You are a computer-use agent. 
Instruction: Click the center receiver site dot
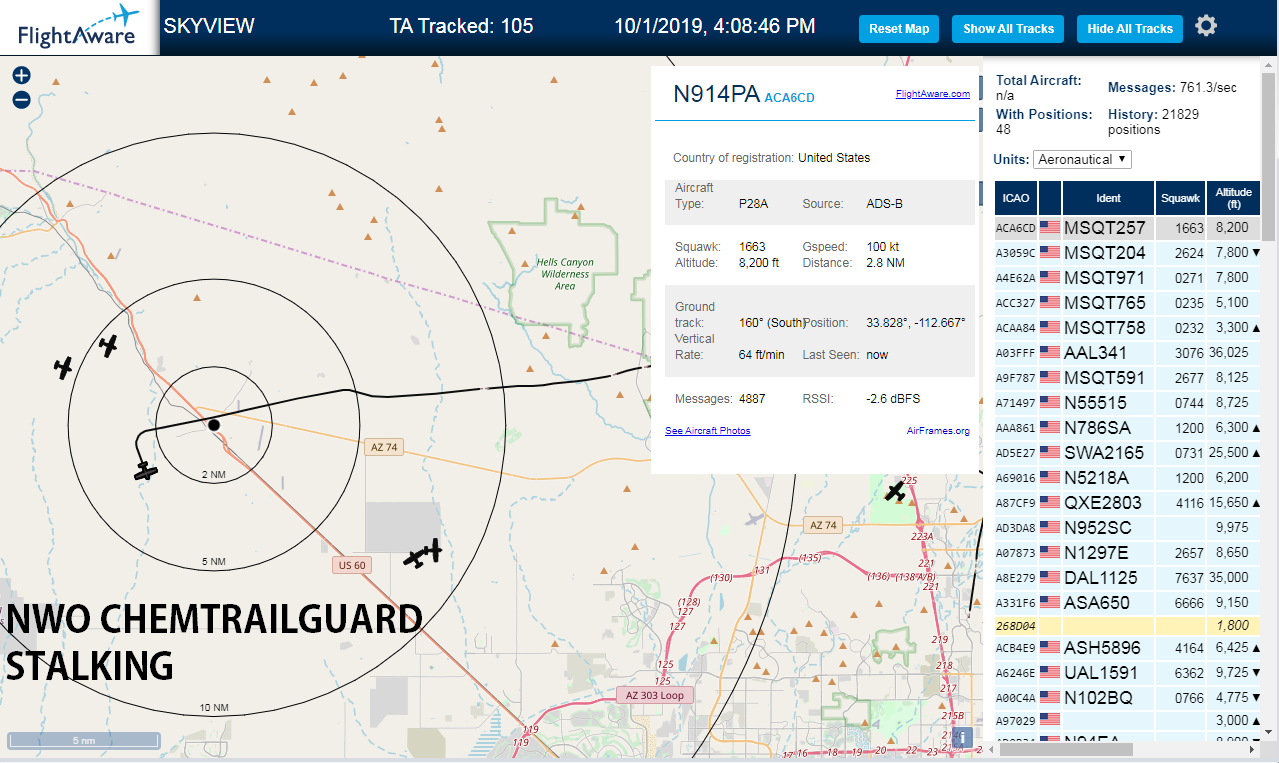[x=213, y=425]
